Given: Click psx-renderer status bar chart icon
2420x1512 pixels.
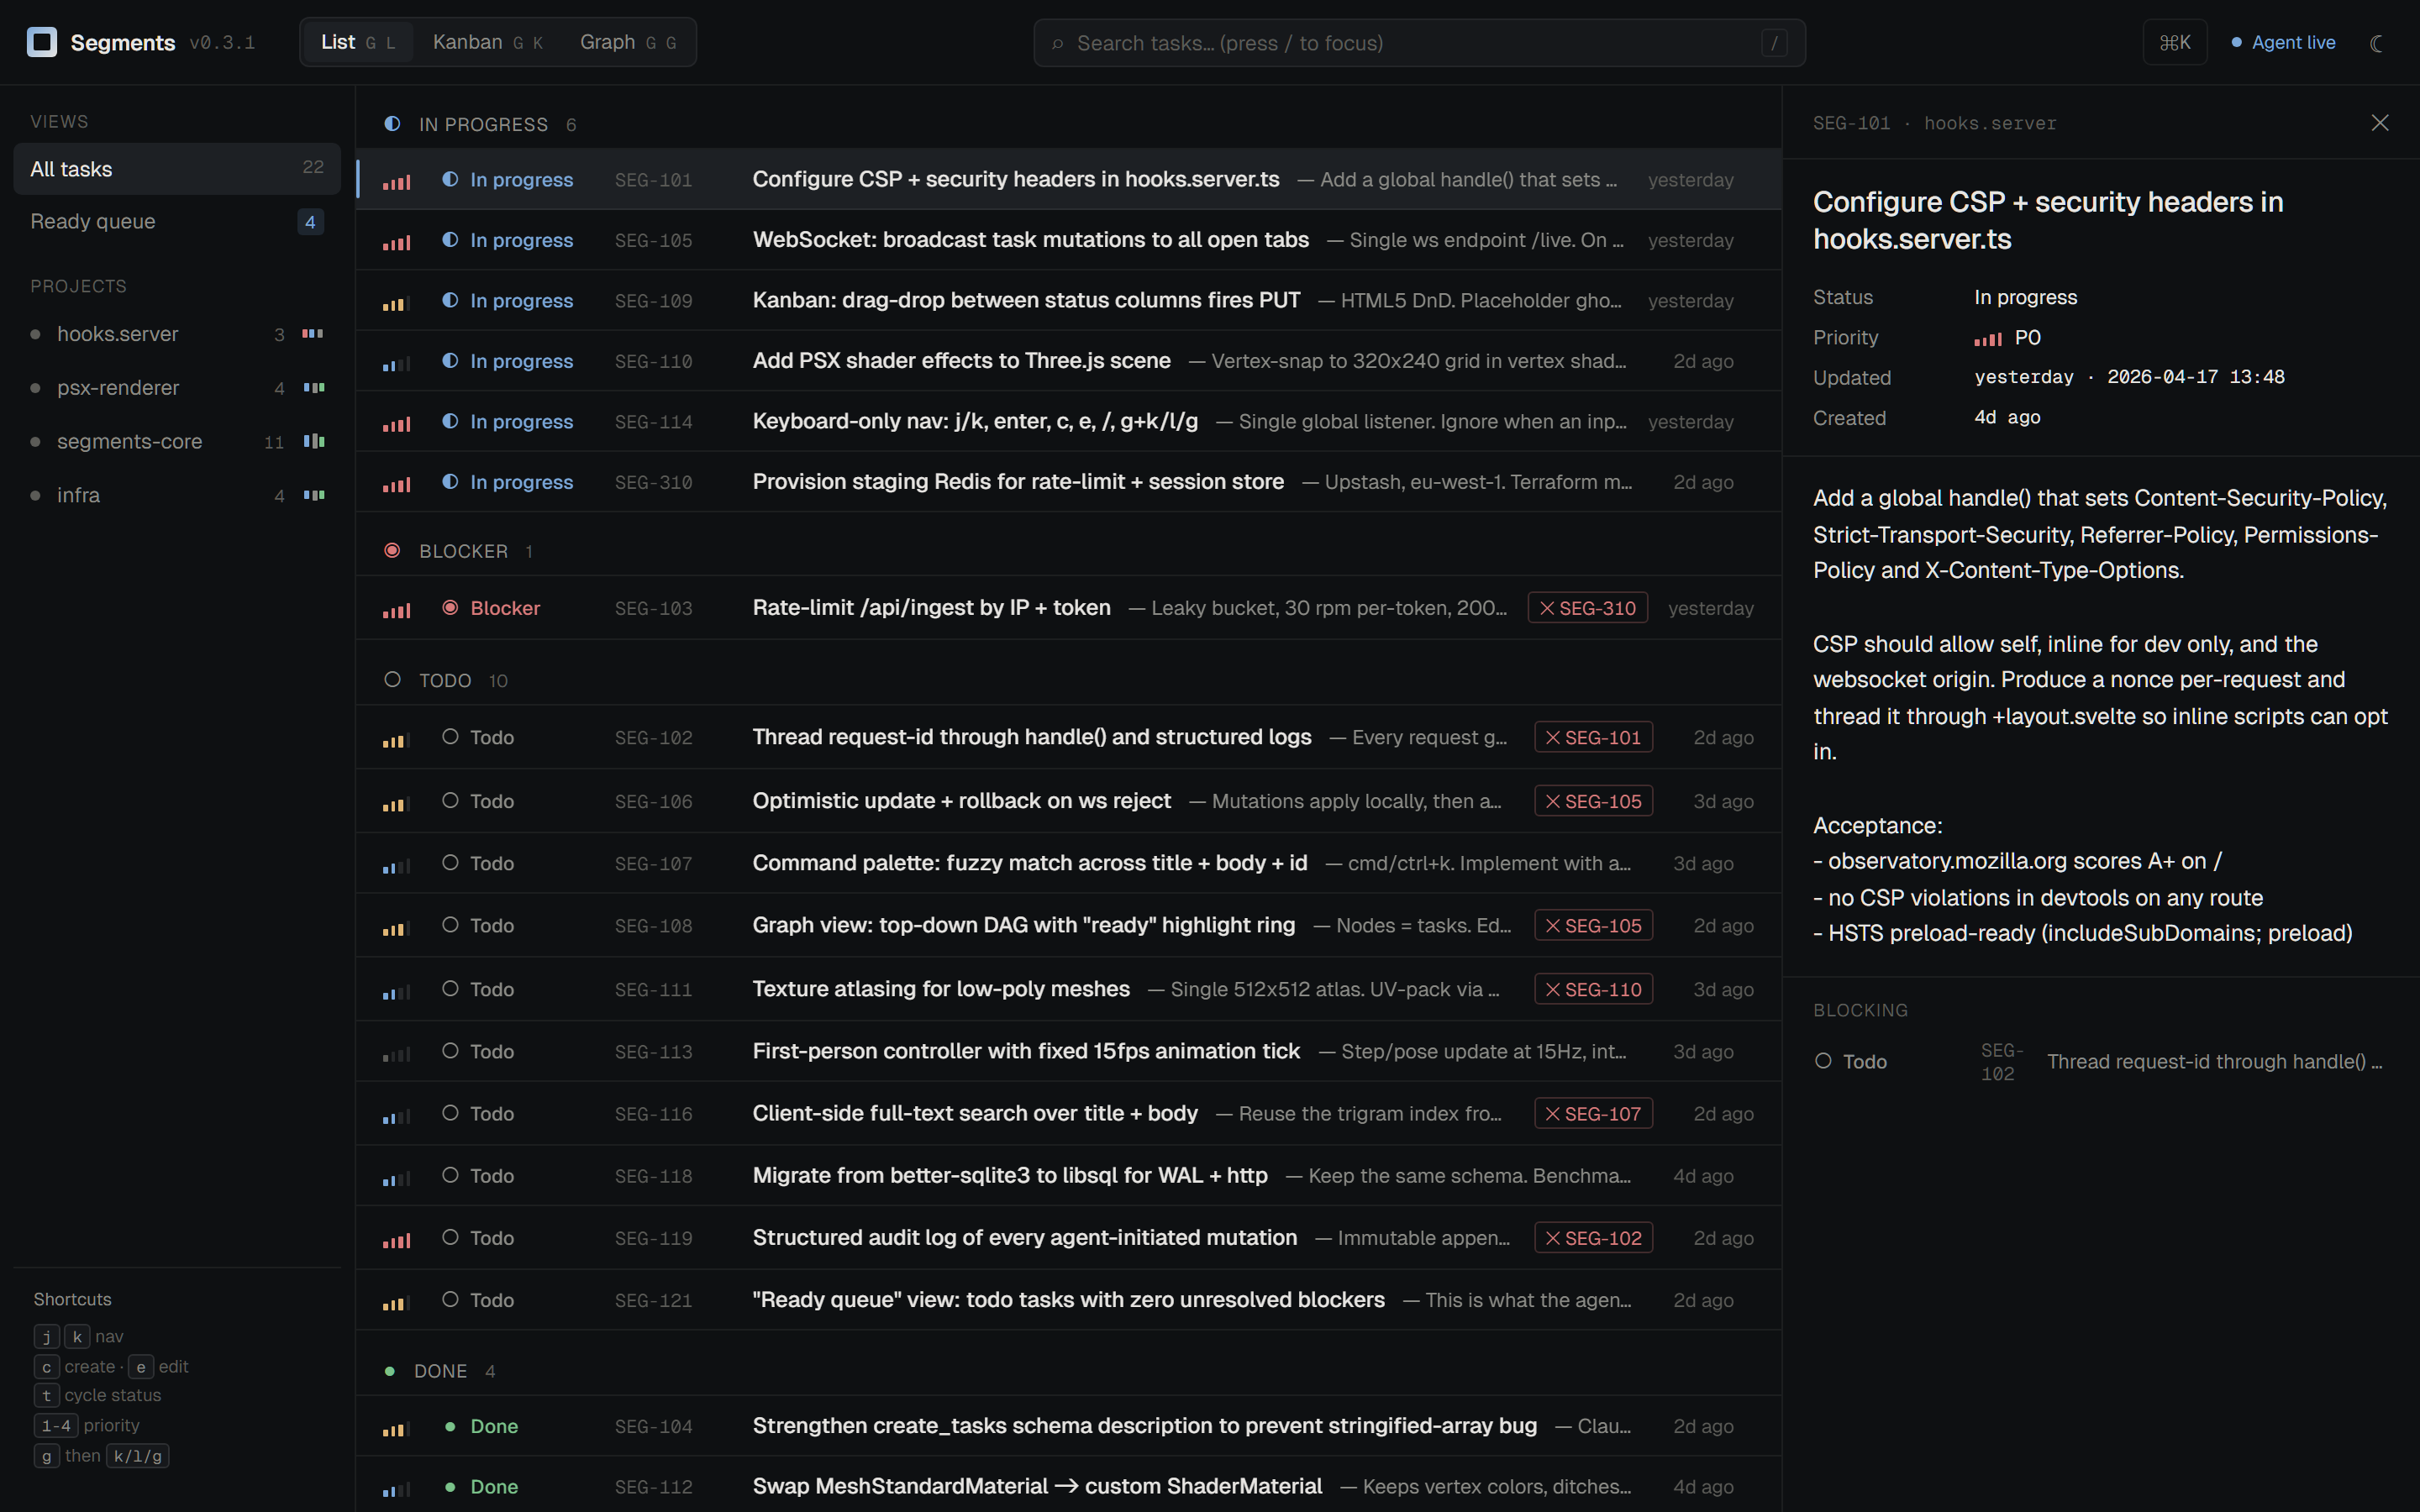Looking at the screenshot, I should [314, 388].
